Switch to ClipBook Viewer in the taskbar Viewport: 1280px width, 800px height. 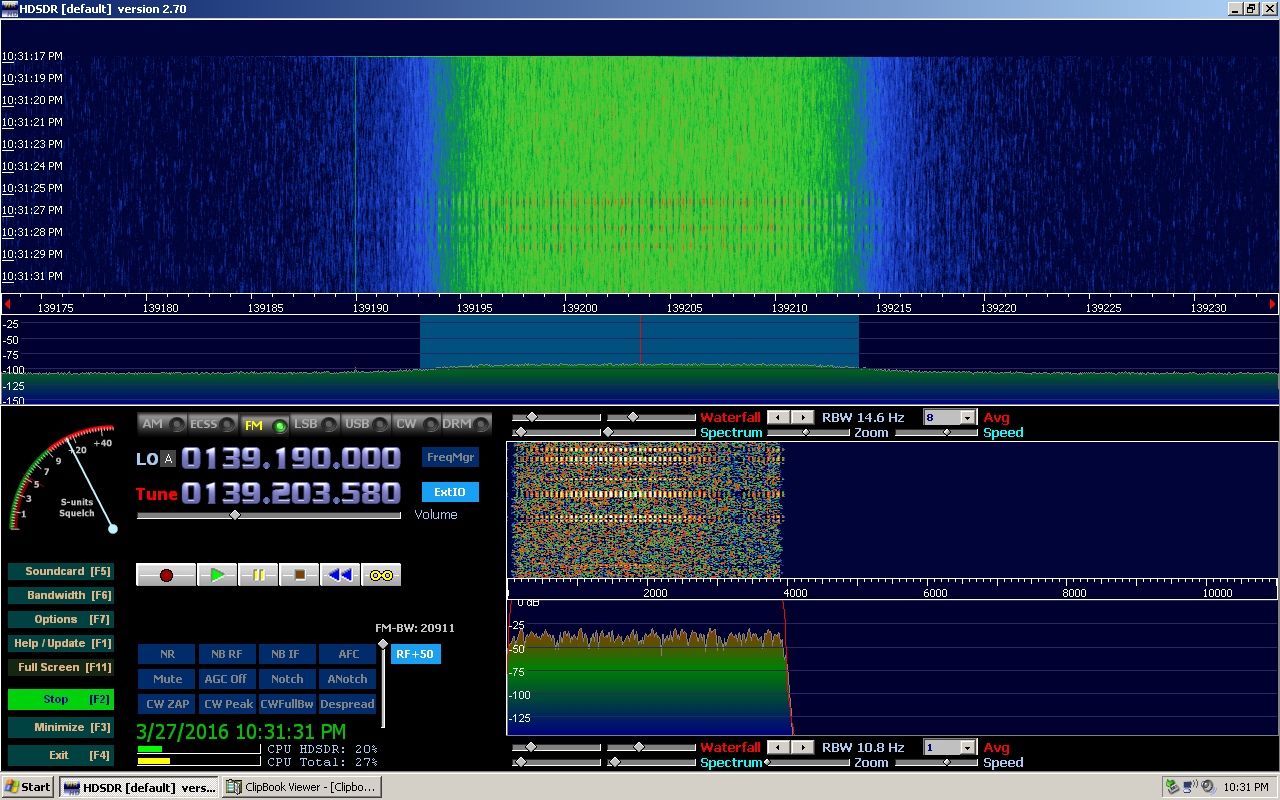(301, 787)
